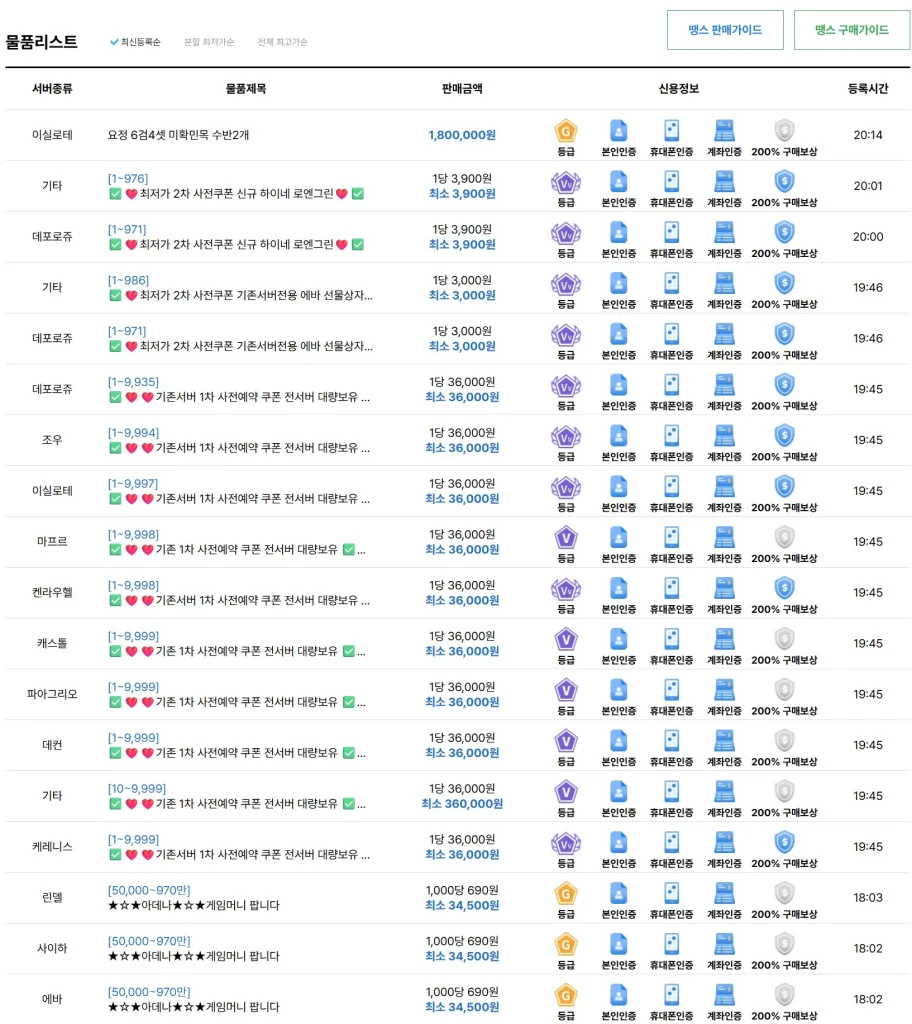This screenshot has width=912, height=1024.
Task: Sort the list by 전체 최고가순
Action: point(282,42)
